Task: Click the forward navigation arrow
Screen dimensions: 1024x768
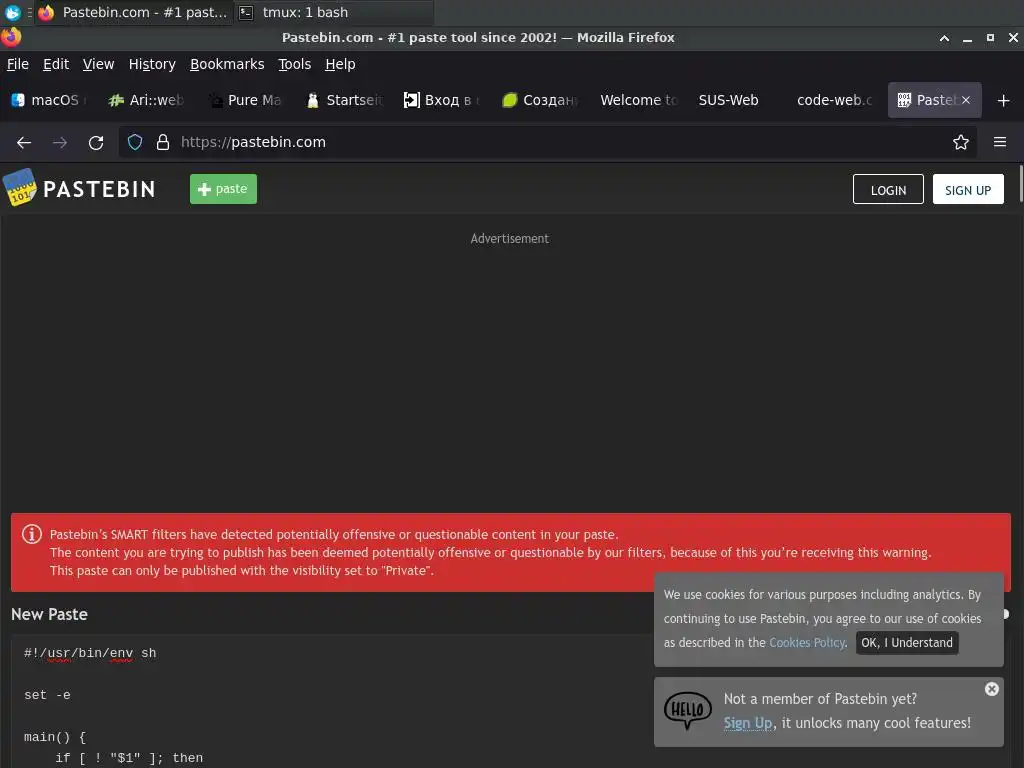Action: 60,142
